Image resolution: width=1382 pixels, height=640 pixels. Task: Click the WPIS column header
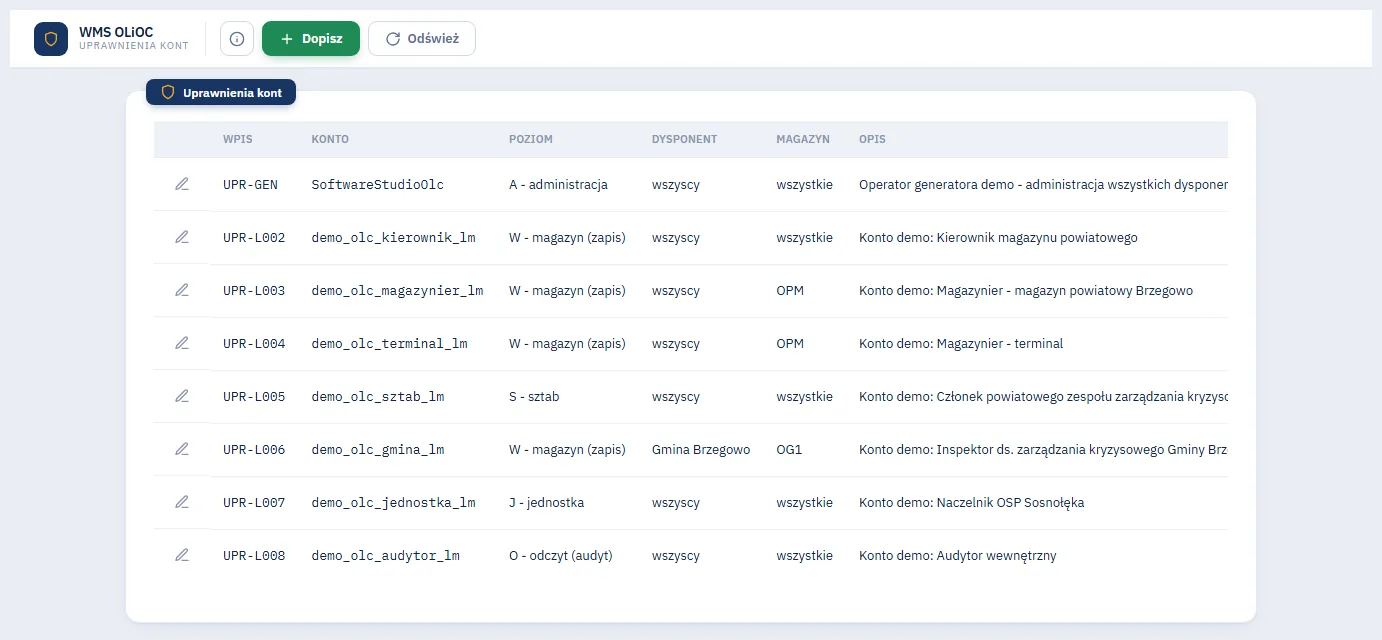[238, 139]
